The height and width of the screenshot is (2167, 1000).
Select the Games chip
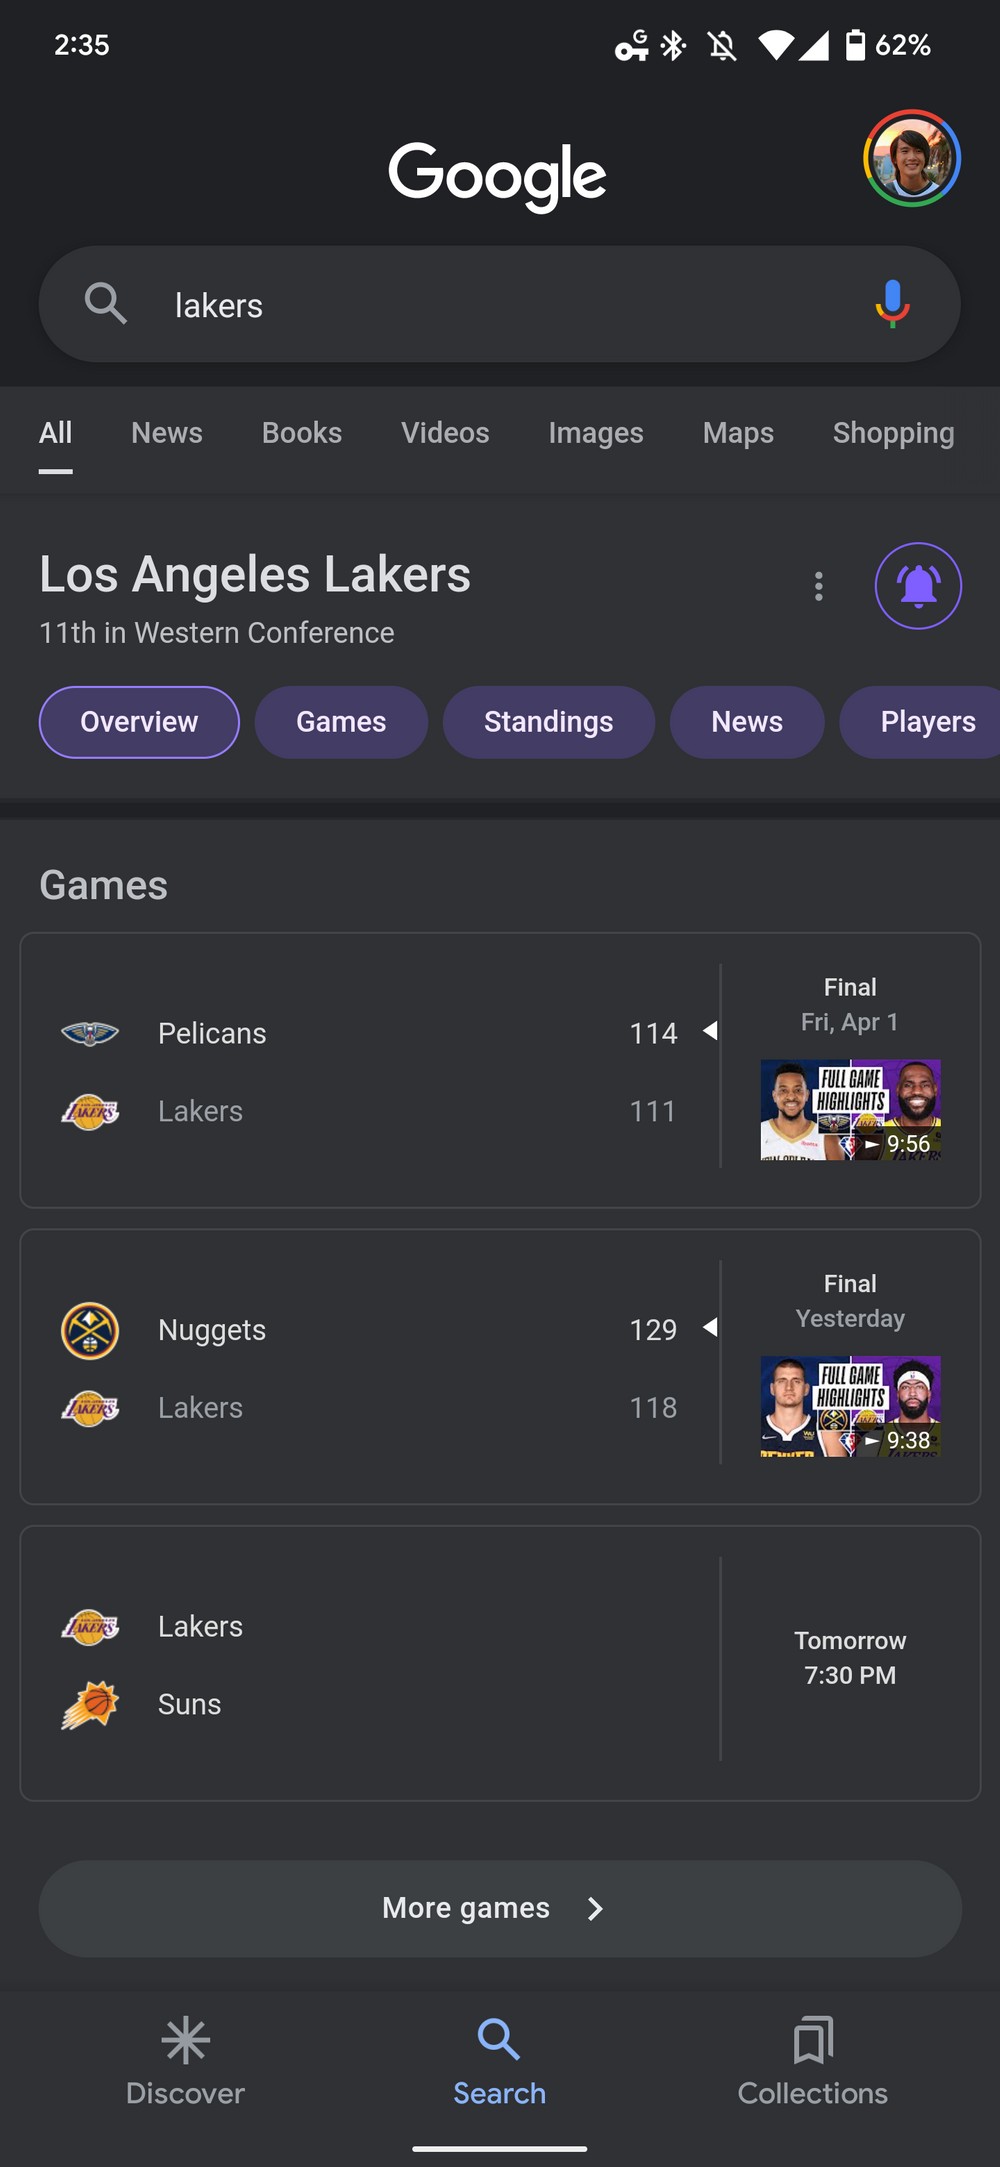[341, 722]
